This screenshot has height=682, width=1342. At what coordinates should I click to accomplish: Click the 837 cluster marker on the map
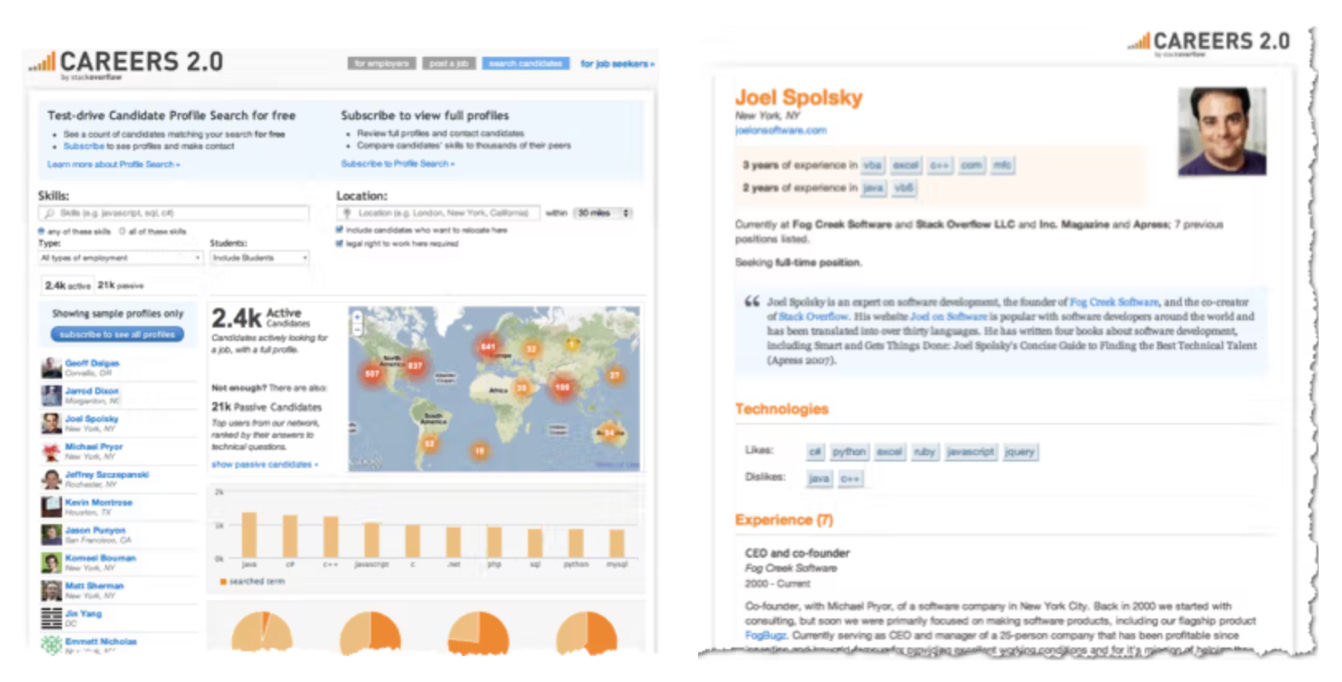[413, 365]
